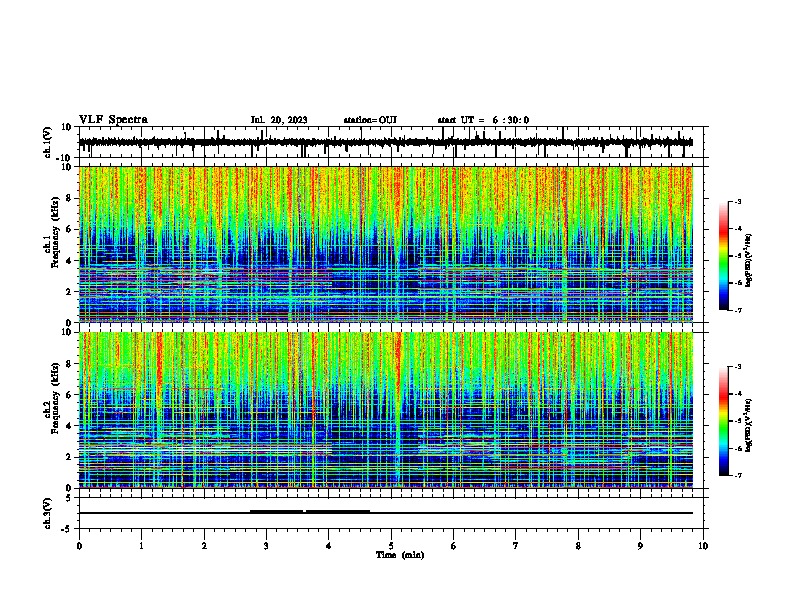
Task: Click time axis tick label "0"
Action: coord(79,546)
